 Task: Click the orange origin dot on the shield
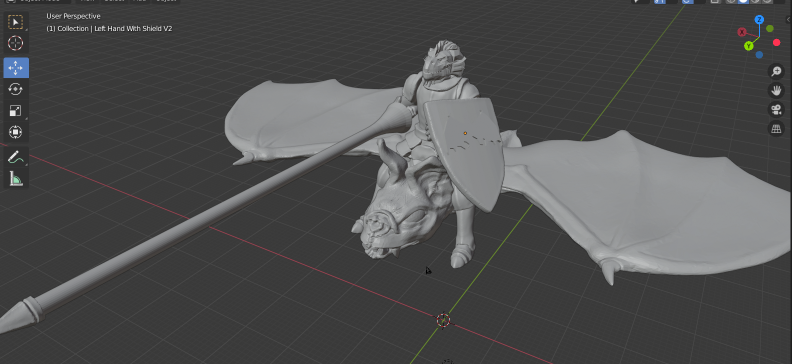(x=465, y=133)
